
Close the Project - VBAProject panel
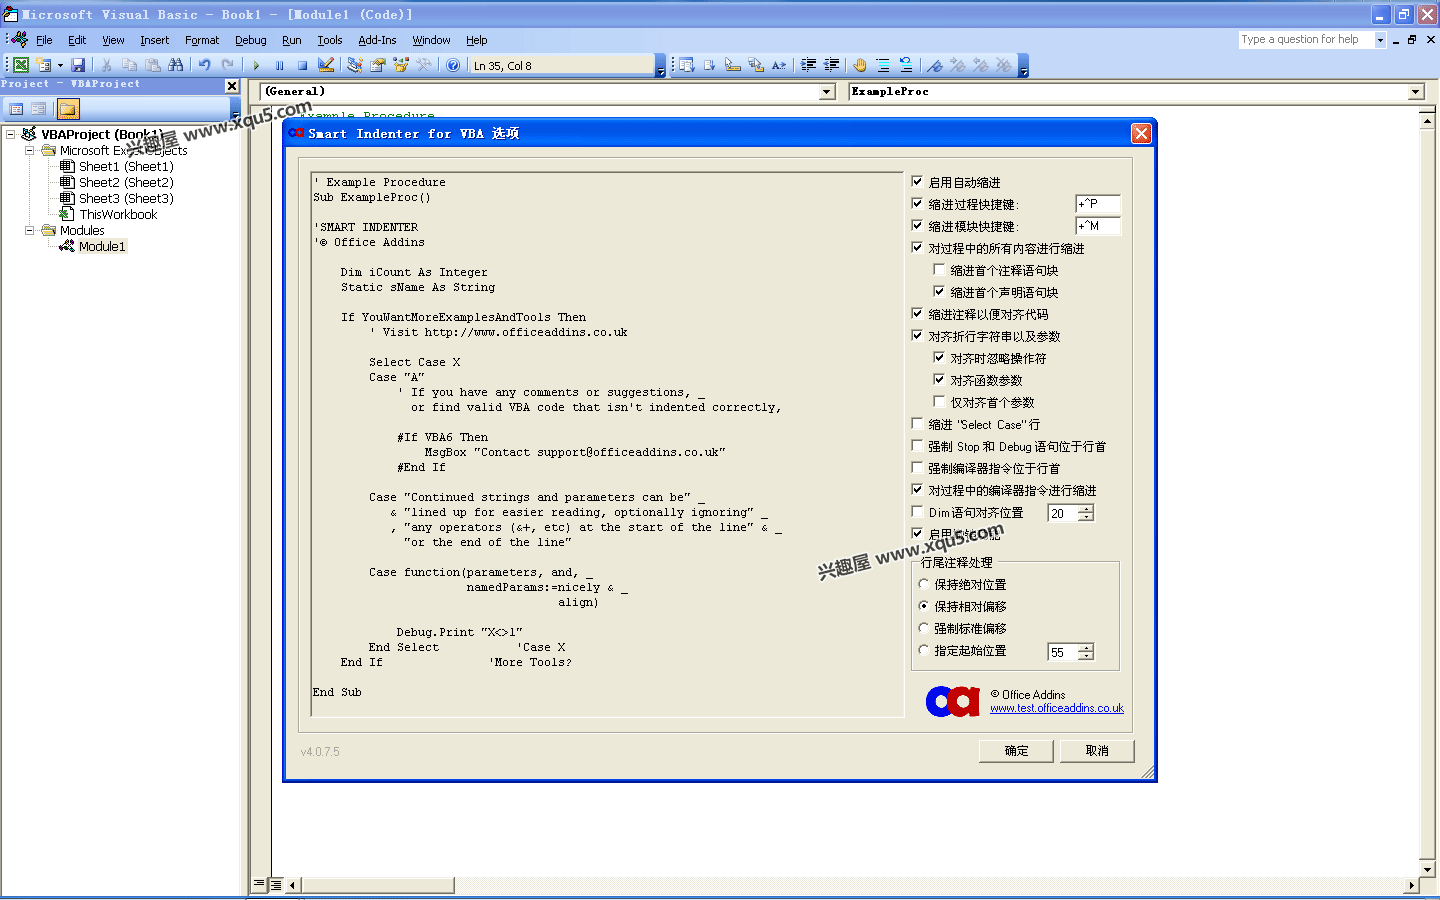[232, 86]
